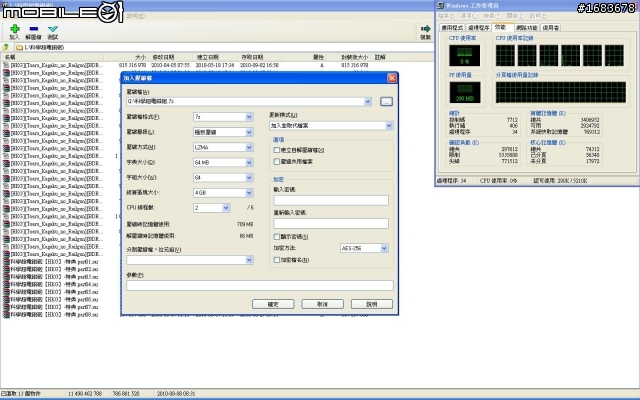Viewport: 640px width, 400px height.
Task: Click the Task Manager title bar icon
Action: tap(440, 5)
